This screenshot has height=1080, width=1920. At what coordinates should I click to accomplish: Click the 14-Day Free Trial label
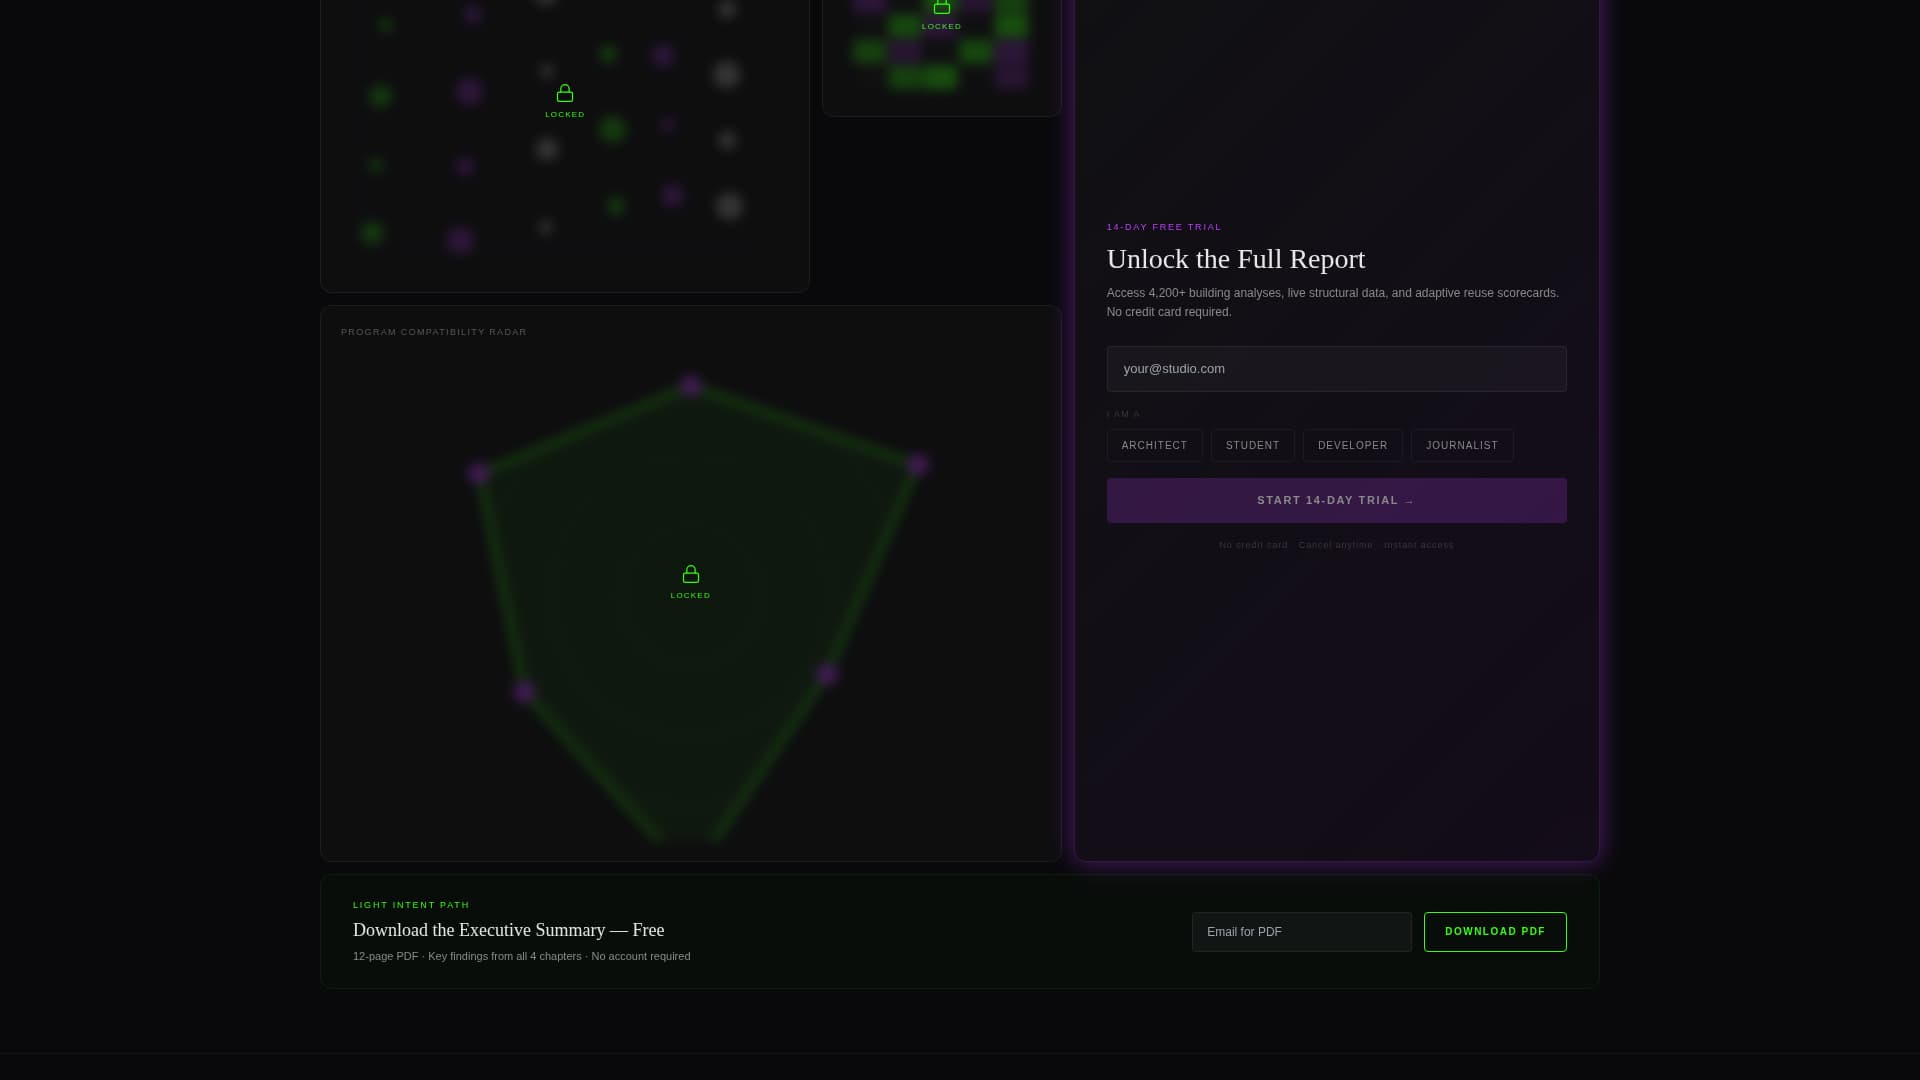[x=1164, y=227]
